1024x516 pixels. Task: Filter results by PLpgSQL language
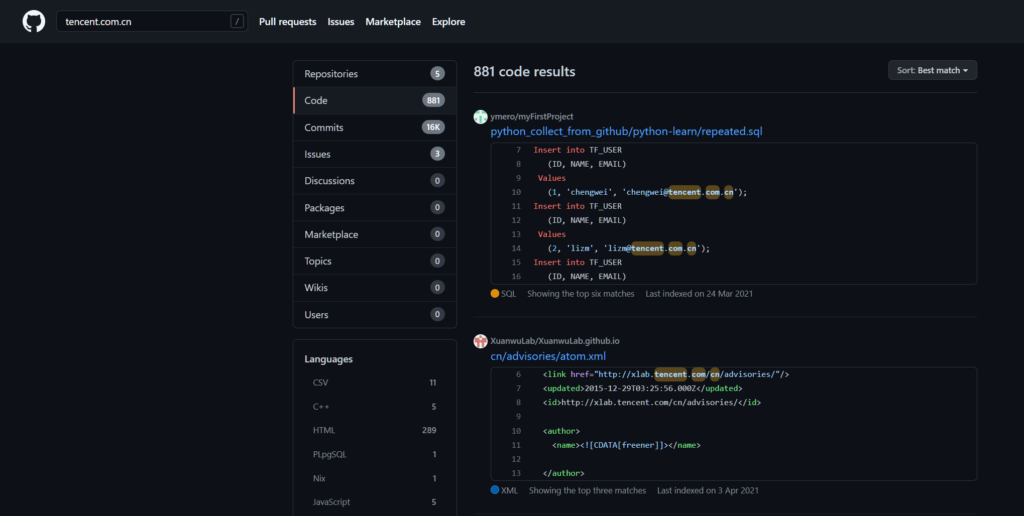pos(375,455)
